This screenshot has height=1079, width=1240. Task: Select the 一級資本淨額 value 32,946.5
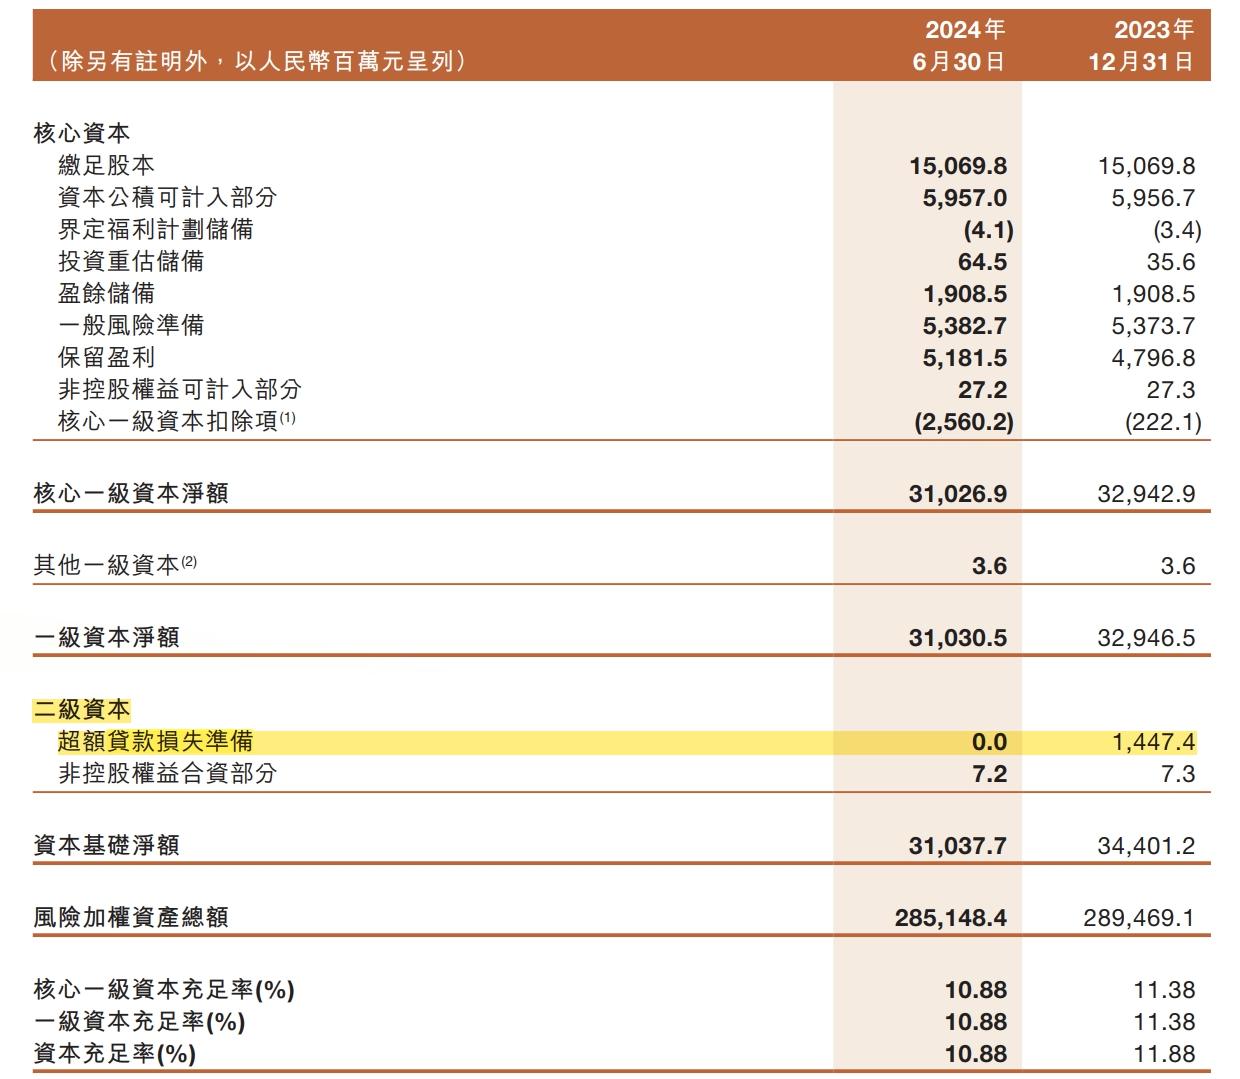(x=1145, y=638)
